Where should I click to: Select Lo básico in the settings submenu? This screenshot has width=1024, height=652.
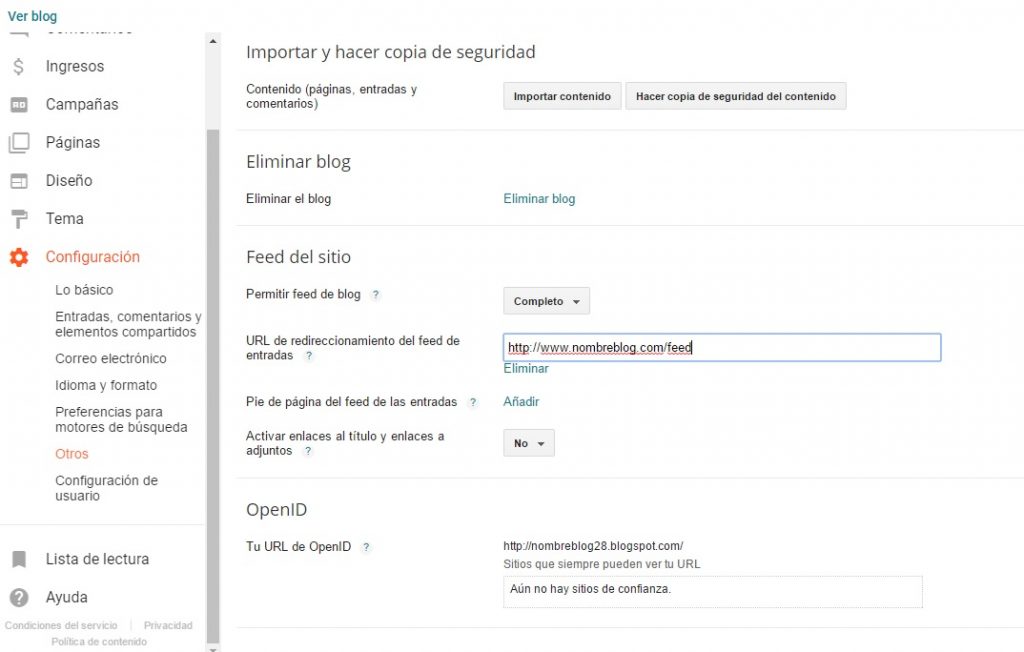[84, 290]
